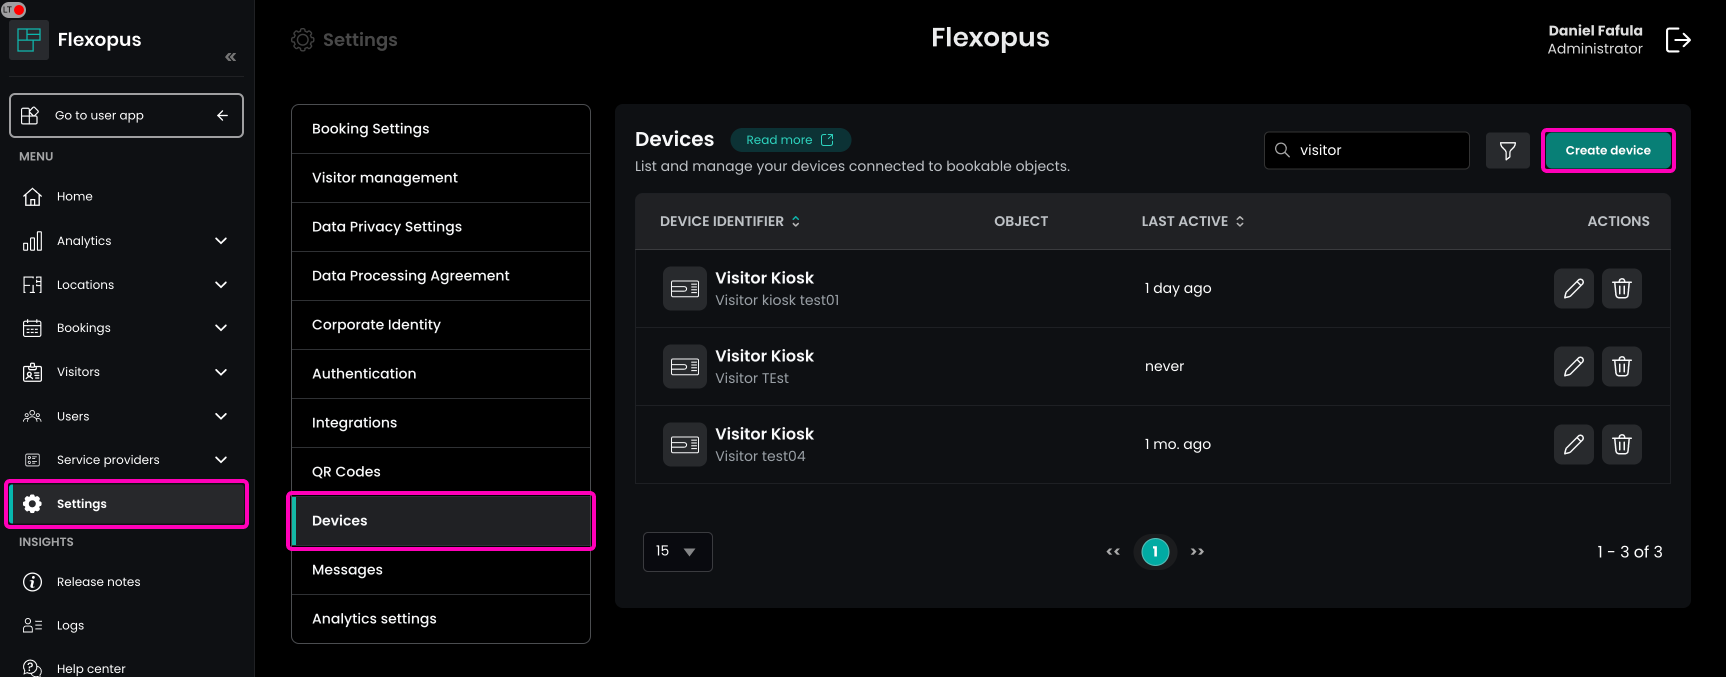The image size is (1726, 677).
Task: Edit the Visitor test04 device
Action: (x=1573, y=445)
